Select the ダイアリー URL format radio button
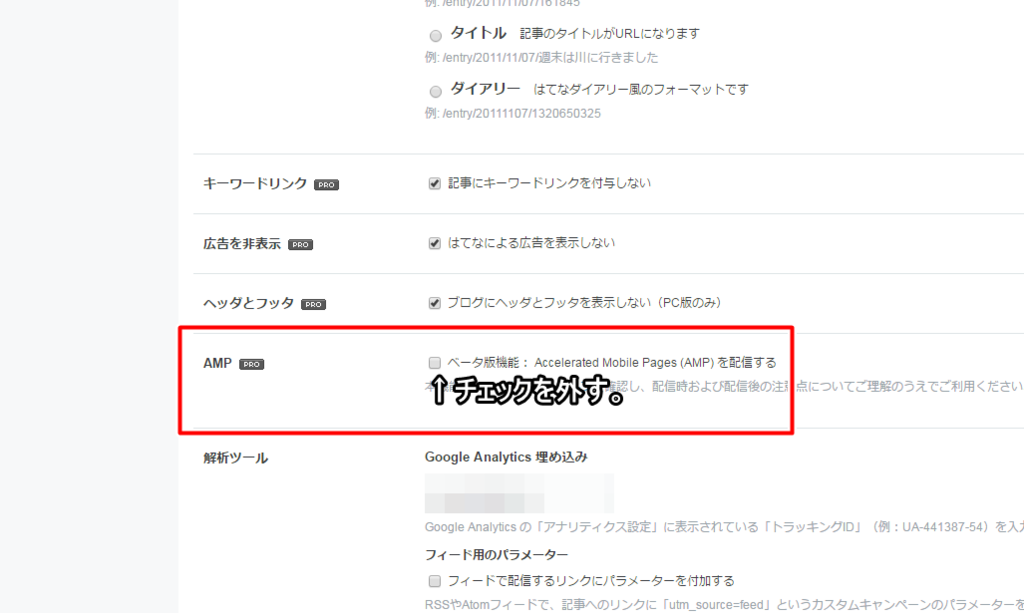 click(x=436, y=91)
